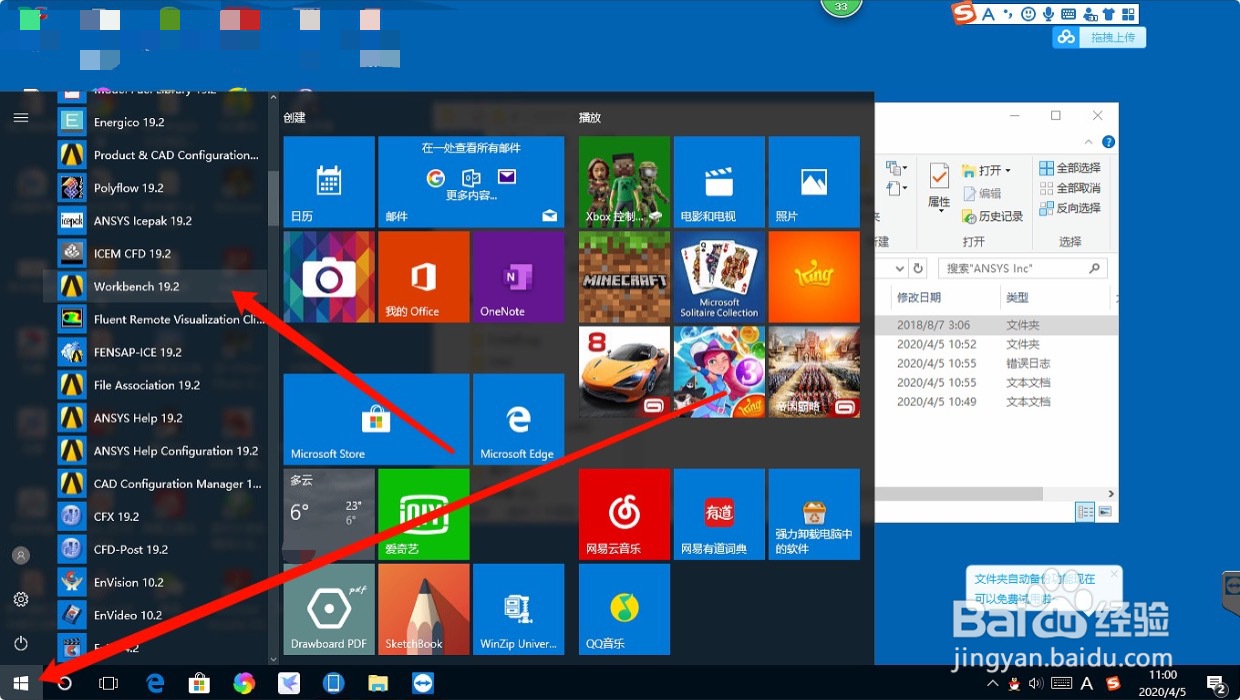1240x700 pixels.
Task: Launch the QQ音乐 tile
Action: pos(624,609)
